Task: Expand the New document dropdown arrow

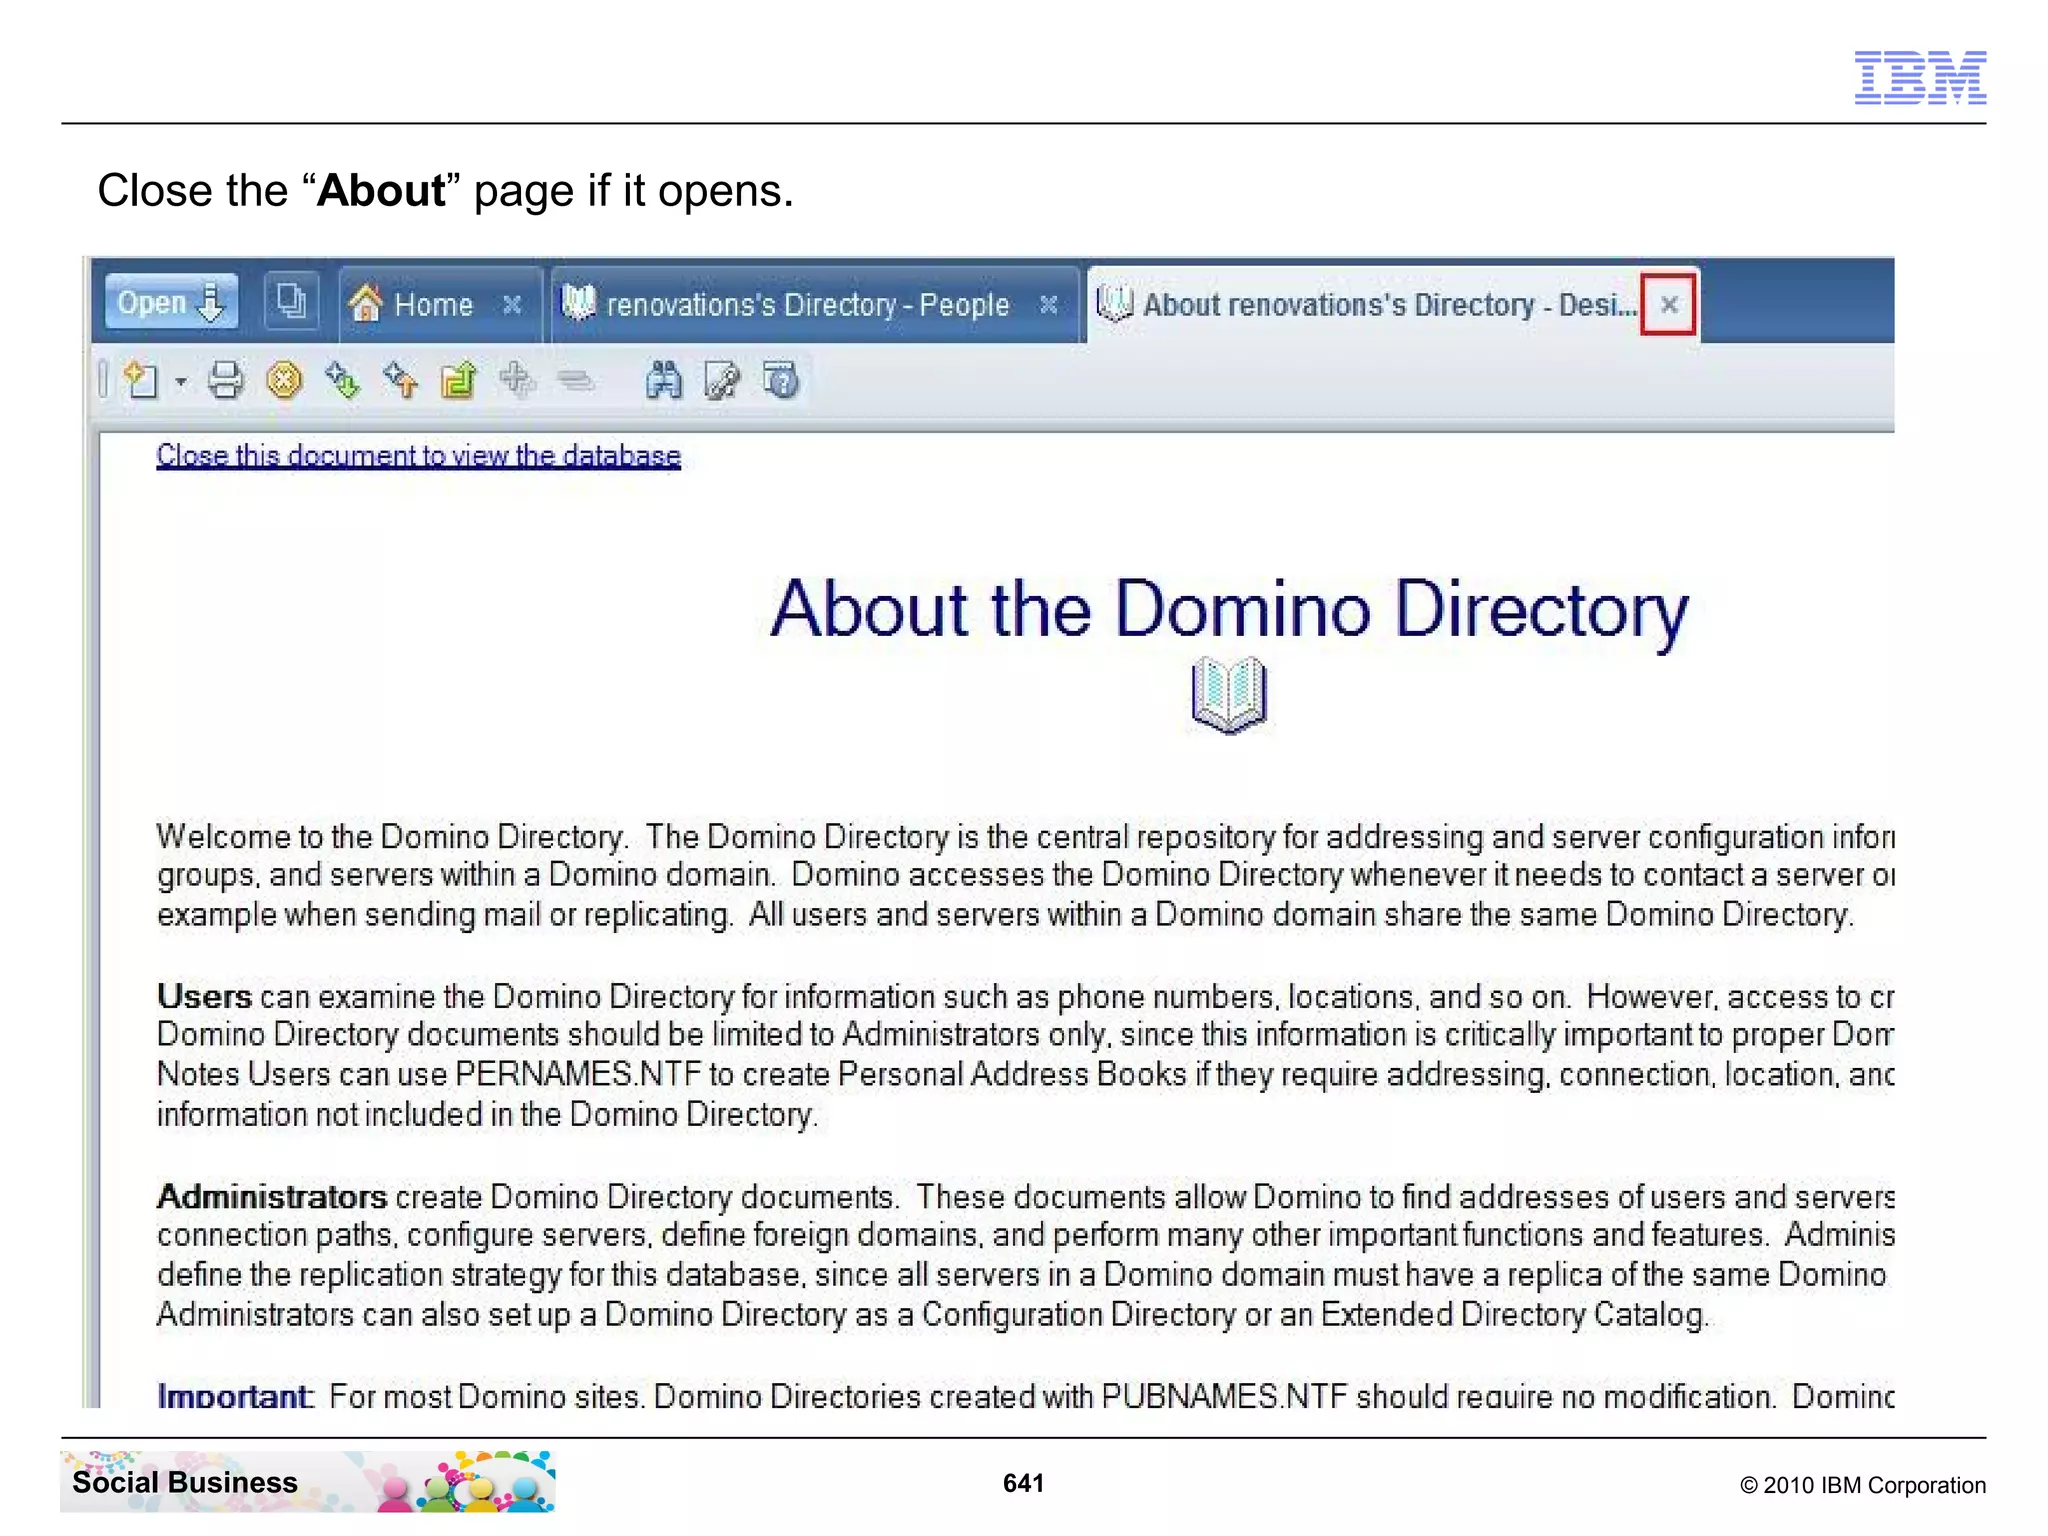Action: (x=181, y=382)
